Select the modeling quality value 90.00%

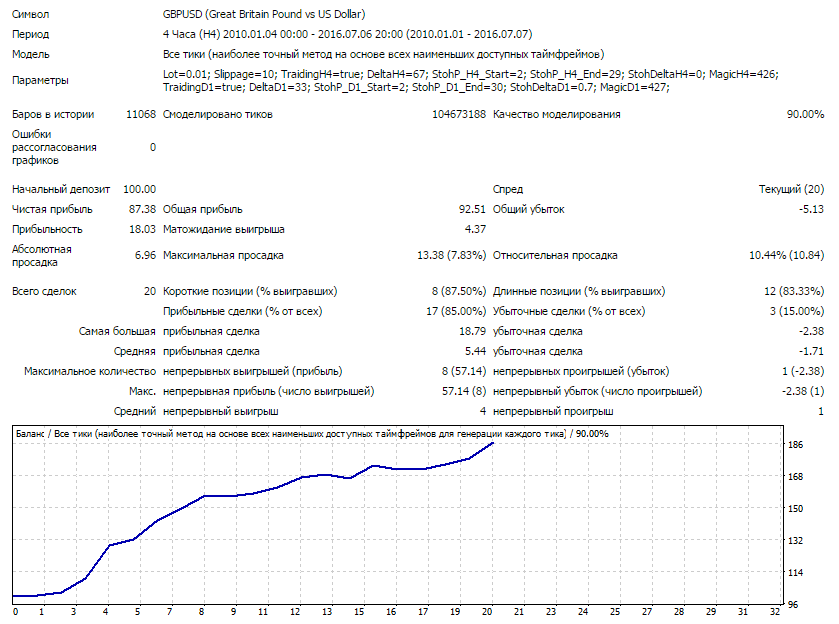click(x=805, y=115)
